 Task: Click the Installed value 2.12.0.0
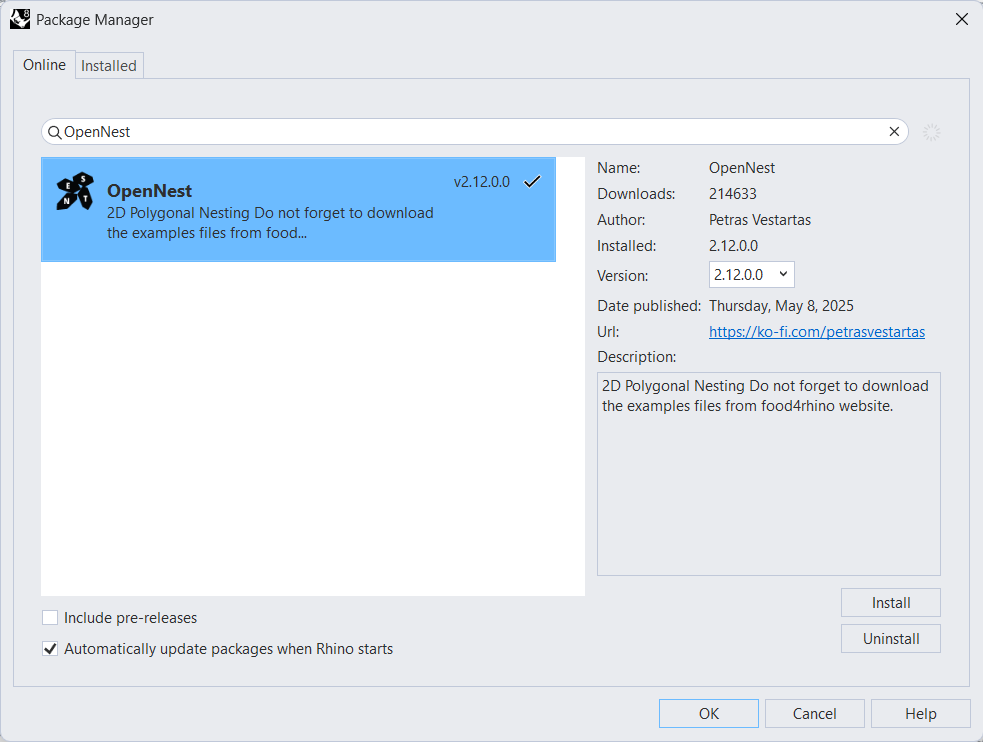733,246
